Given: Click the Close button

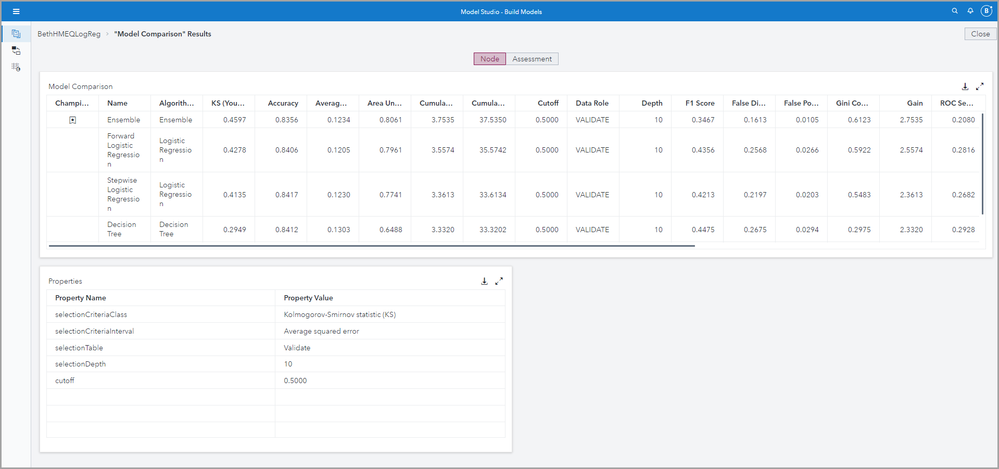Looking at the screenshot, I should [x=981, y=34].
